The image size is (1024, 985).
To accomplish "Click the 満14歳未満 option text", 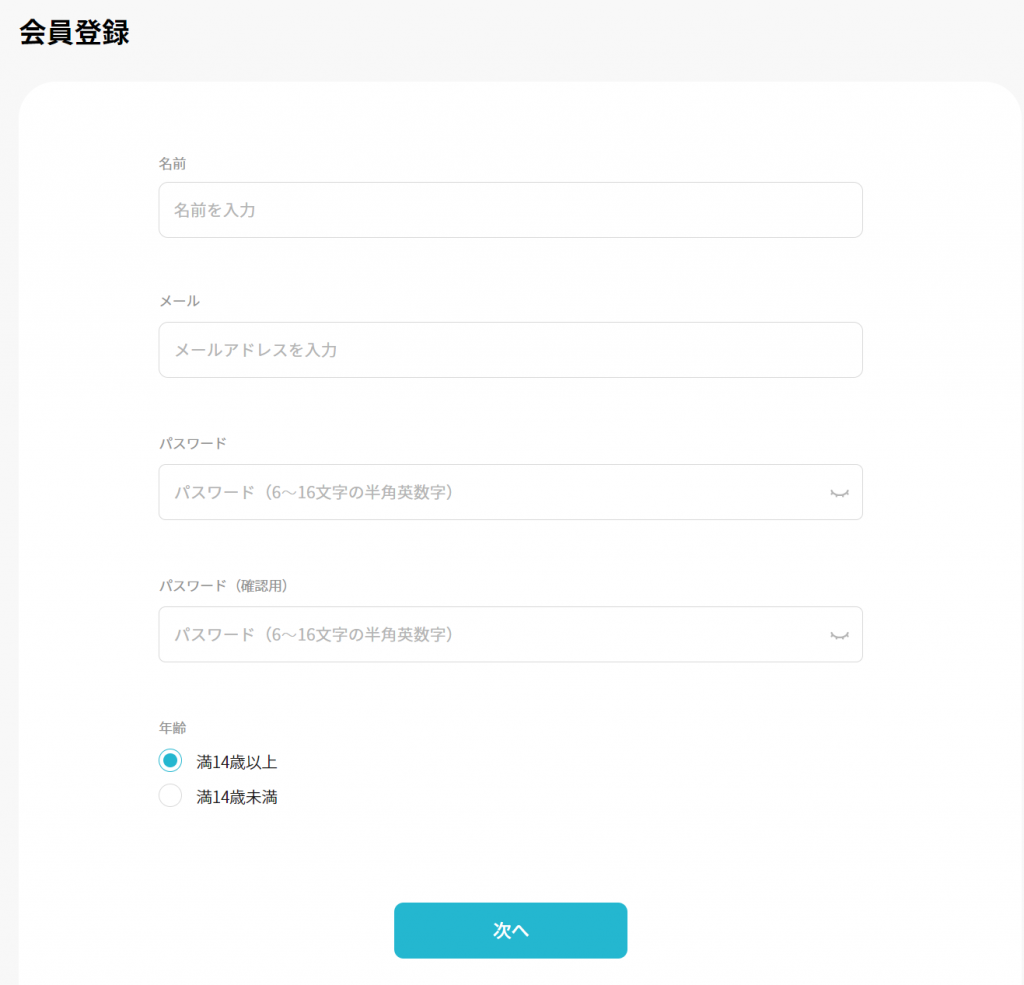I will [x=237, y=797].
